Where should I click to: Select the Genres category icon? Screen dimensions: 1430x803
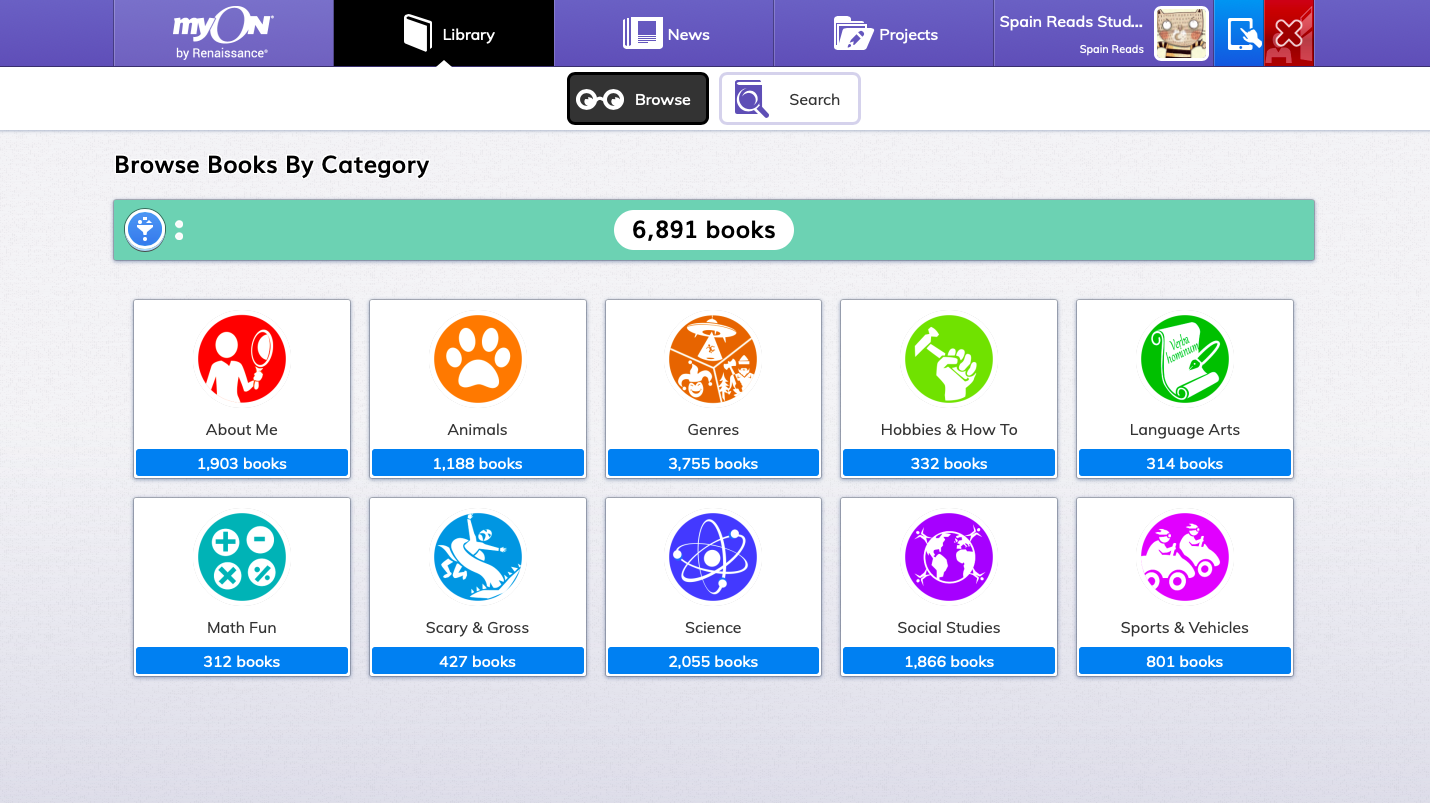tap(713, 359)
